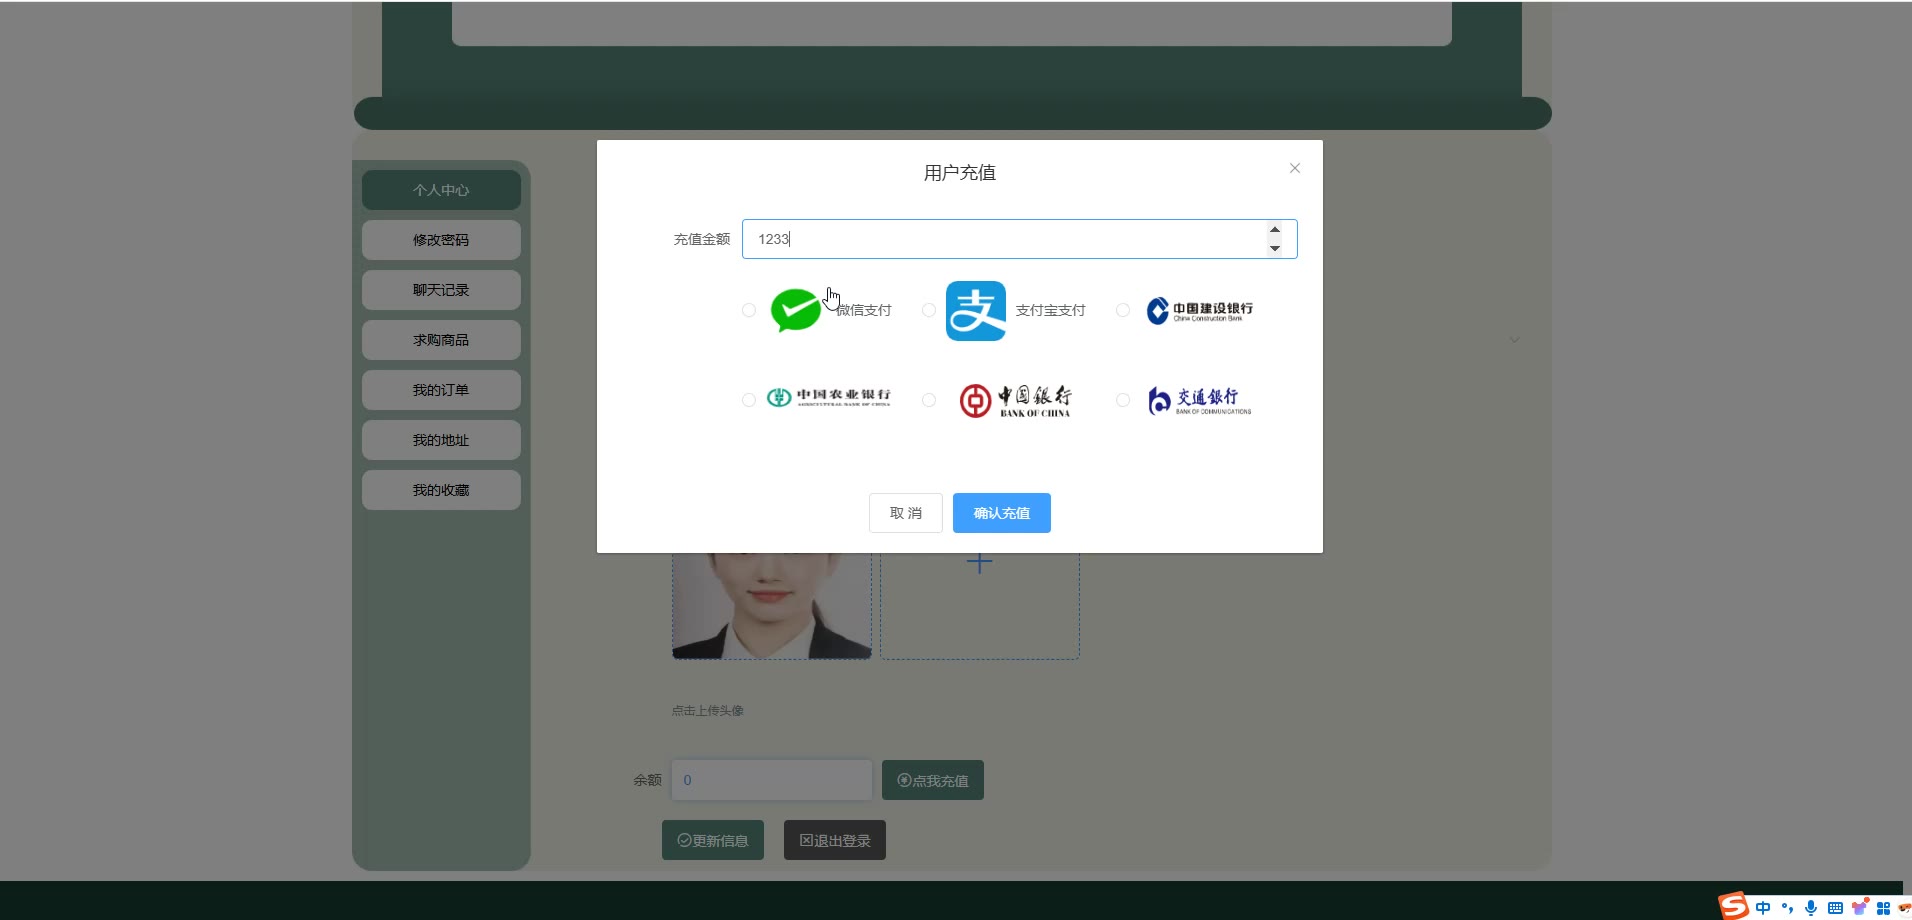Viewport: 1912px width, 920px height.
Task: Focus the 充值金额 amount input field
Action: (1020, 239)
